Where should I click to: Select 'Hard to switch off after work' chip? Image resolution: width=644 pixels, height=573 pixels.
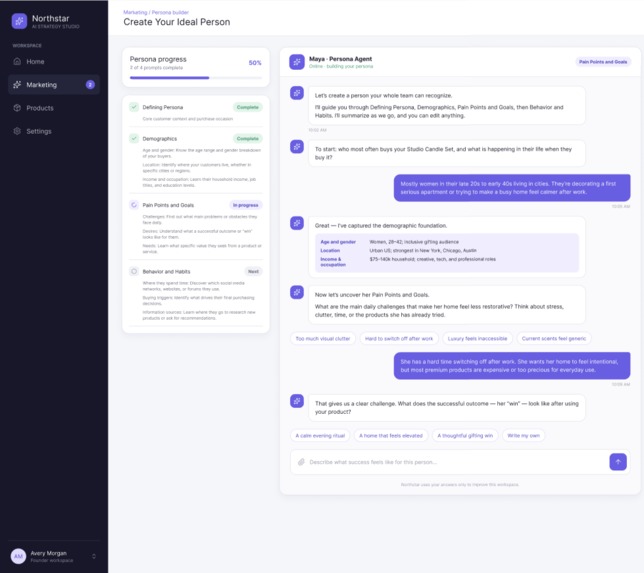[399, 338]
